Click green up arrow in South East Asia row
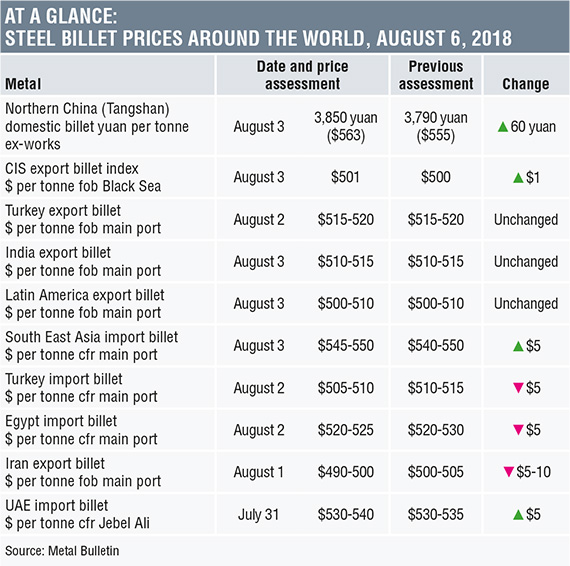Screen dimensions: 570x566 [518, 346]
